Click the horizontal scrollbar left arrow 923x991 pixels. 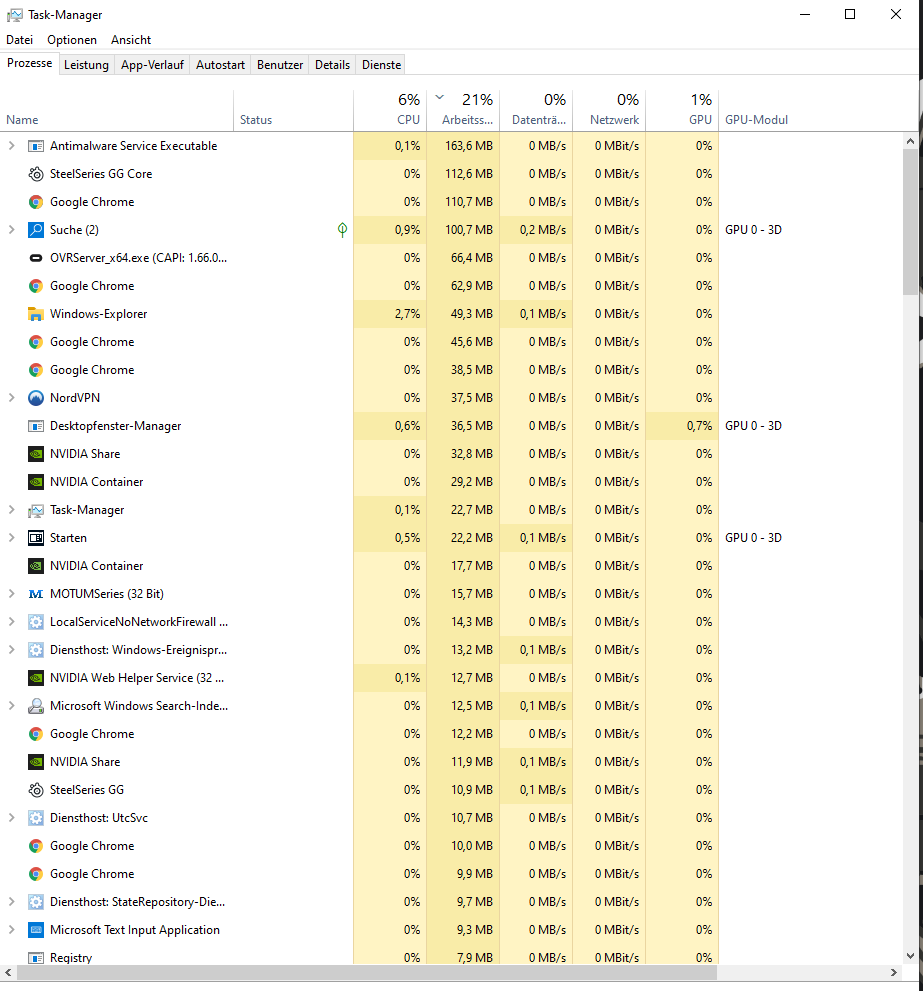[x=8, y=972]
